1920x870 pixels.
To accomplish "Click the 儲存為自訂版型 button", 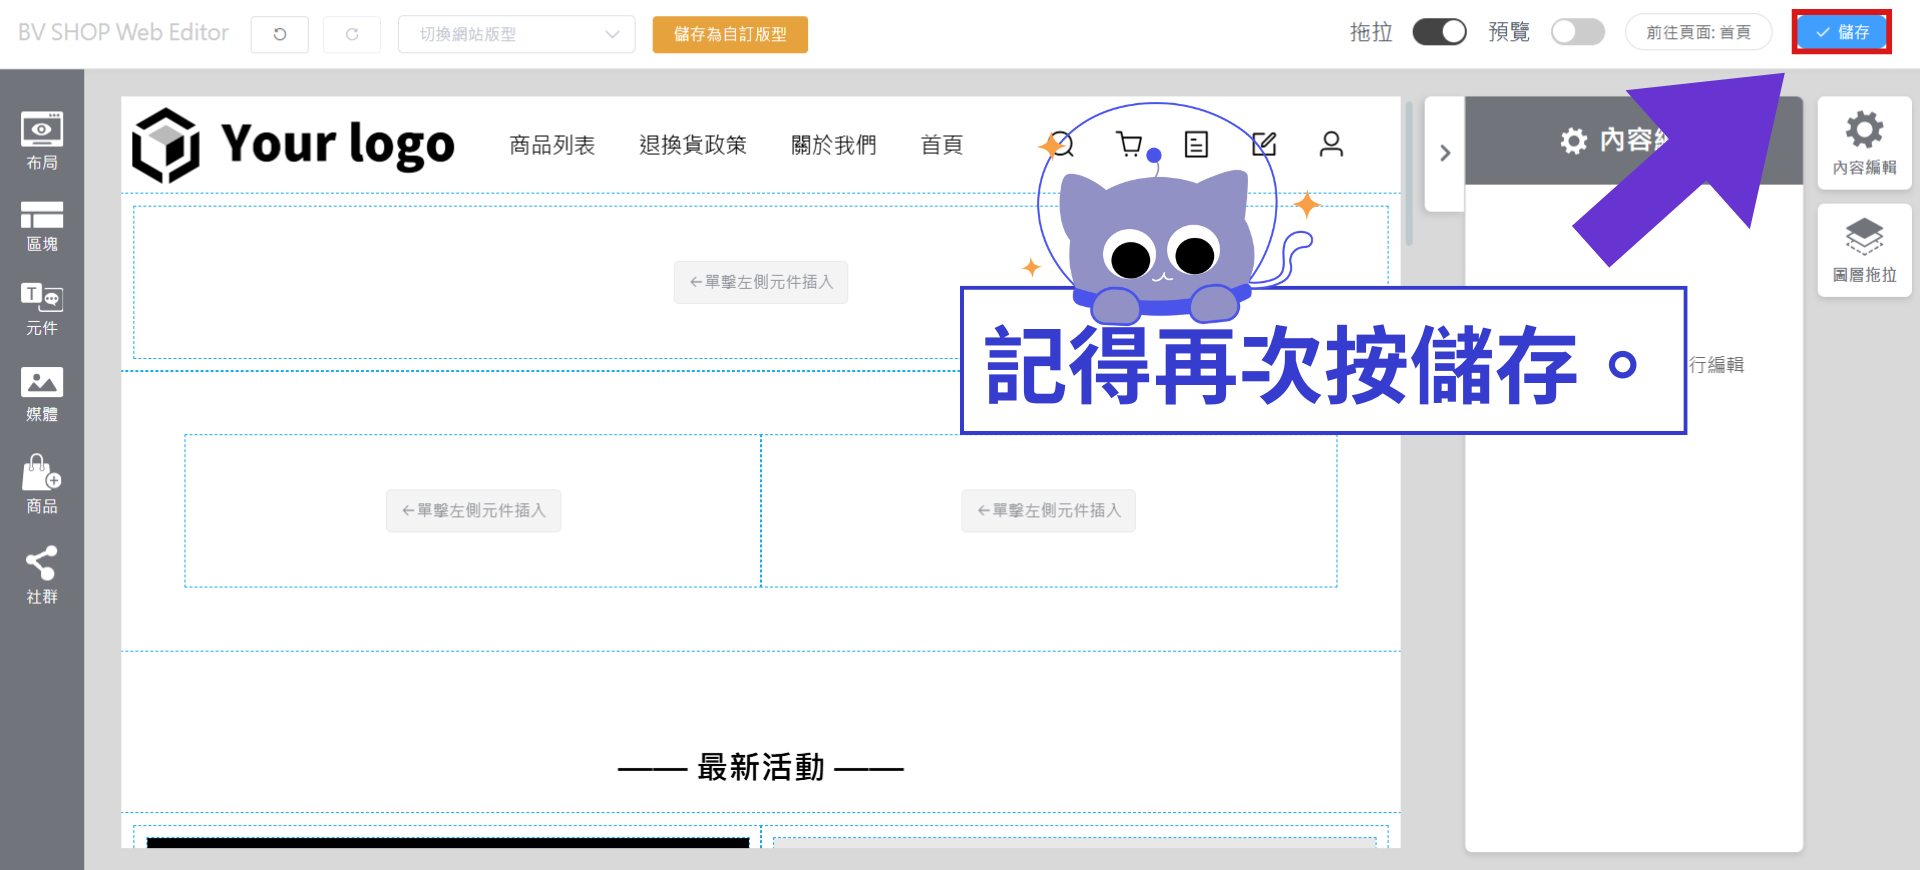I will pyautogui.click(x=730, y=34).
